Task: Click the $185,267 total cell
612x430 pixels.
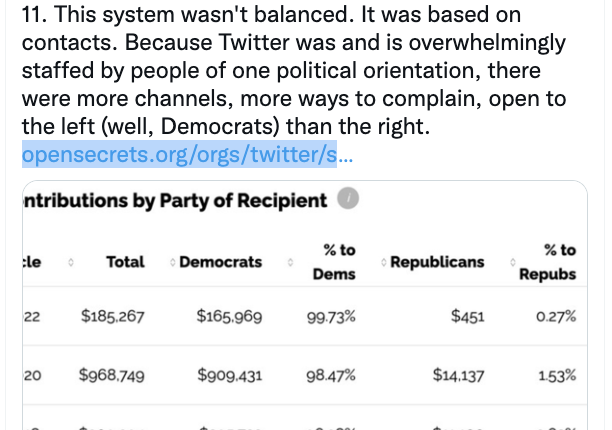Action: (x=112, y=316)
